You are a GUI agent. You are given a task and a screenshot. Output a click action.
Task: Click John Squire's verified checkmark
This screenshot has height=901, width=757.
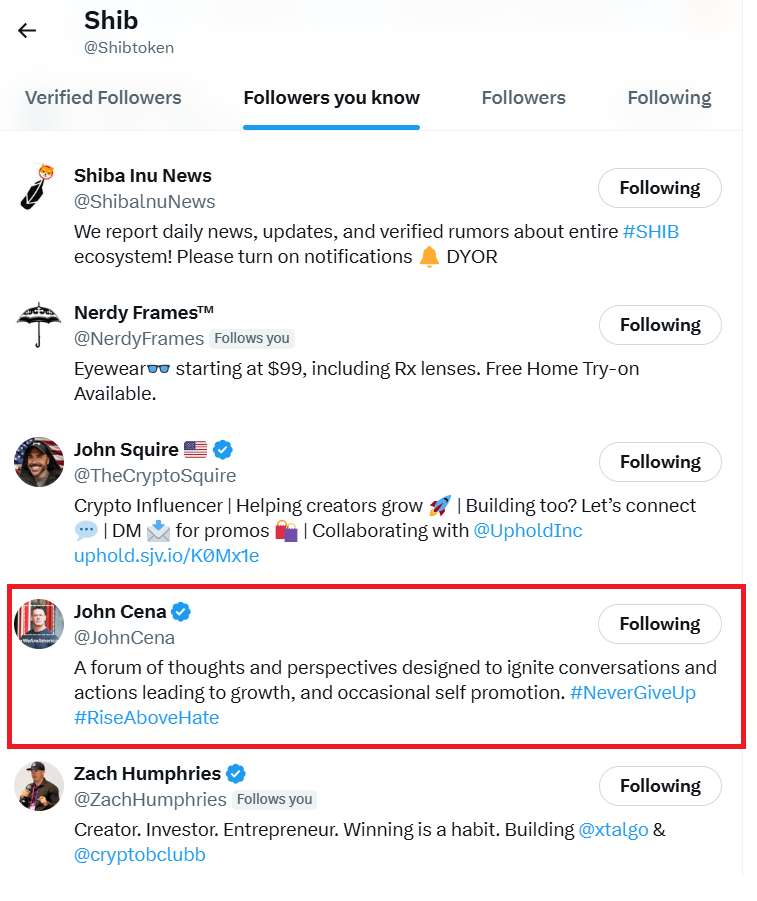pyautogui.click(x=222, y=450)
